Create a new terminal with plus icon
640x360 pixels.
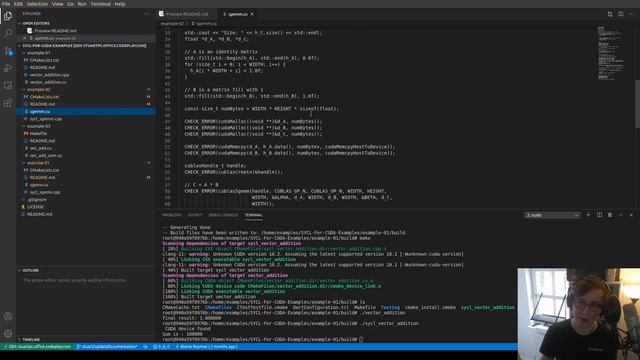pyautogui.click(x=588, y=215)
